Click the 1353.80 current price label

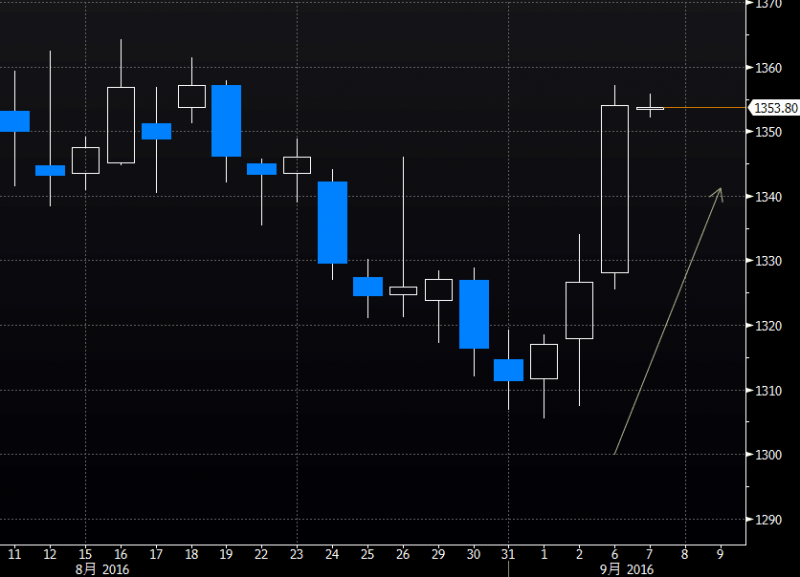coord(775,108)
